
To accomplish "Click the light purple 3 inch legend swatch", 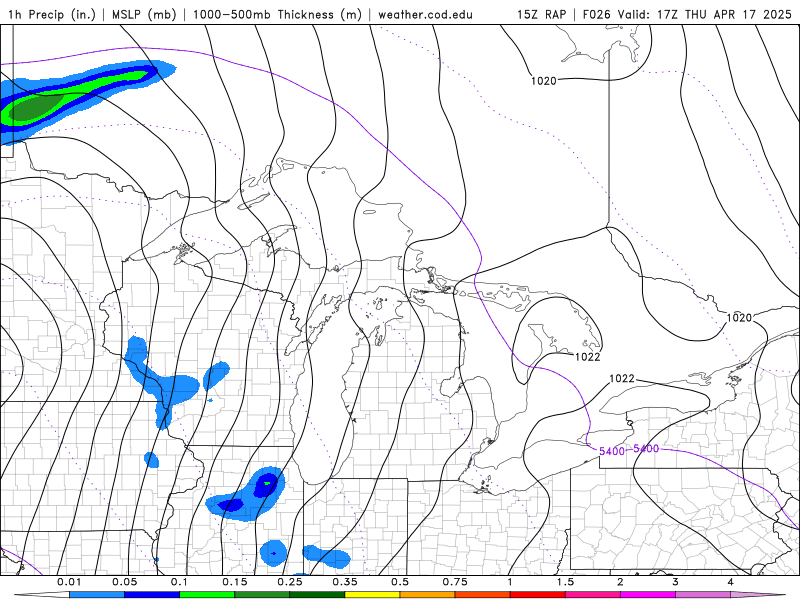I will 703,595.
